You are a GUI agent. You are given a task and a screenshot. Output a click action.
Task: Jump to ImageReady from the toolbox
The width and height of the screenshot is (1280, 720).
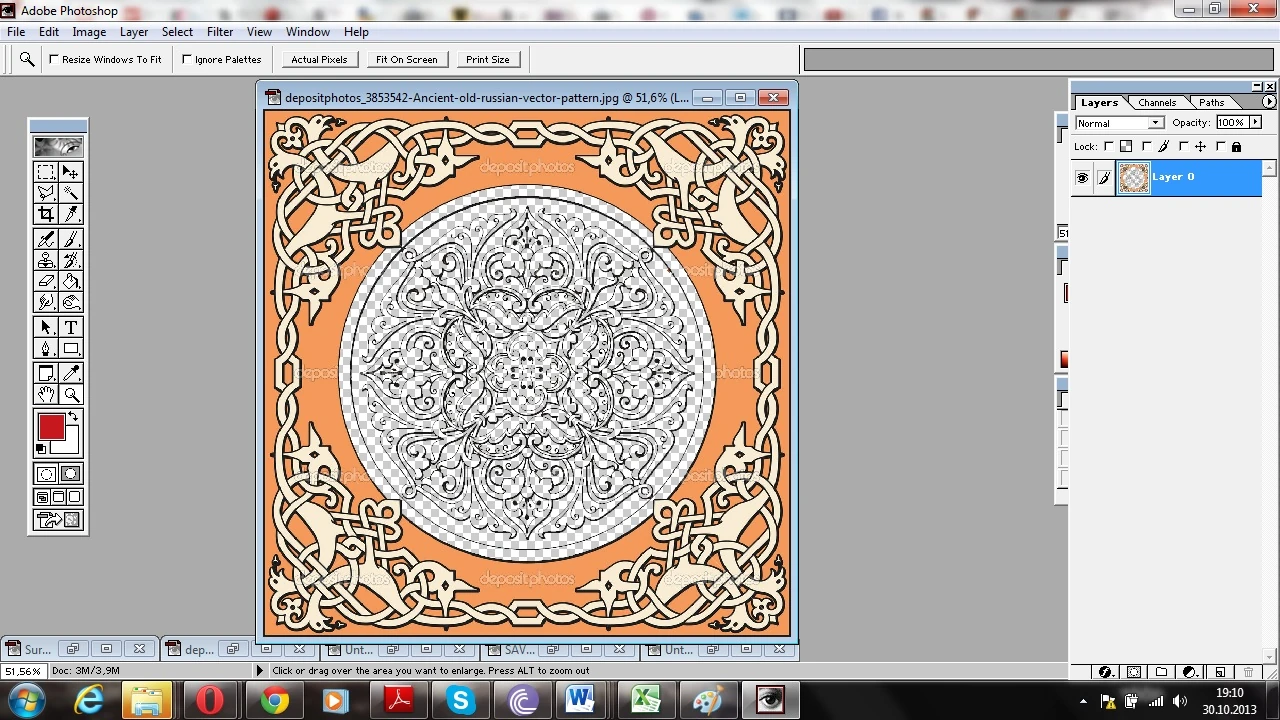(x=58, y=520)
